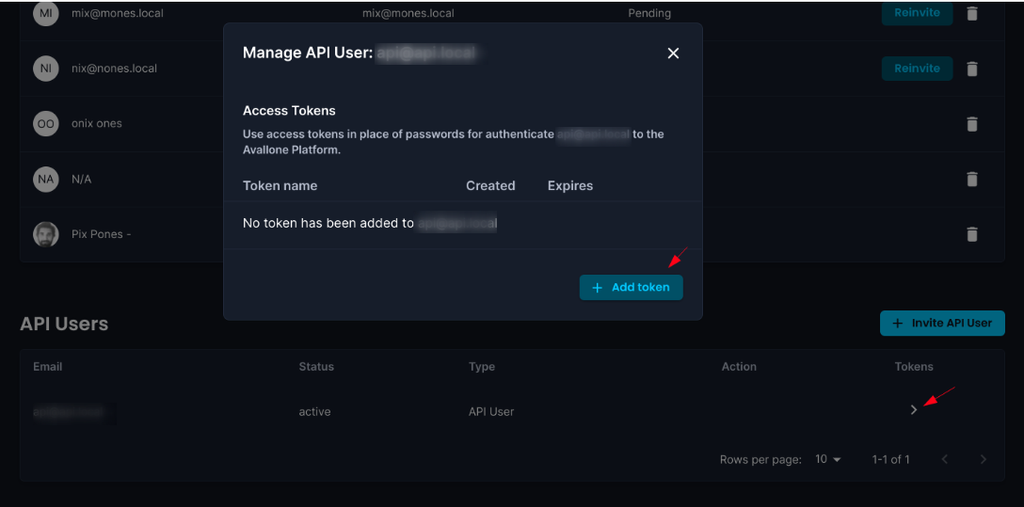
Task: Delete the nix@nones.local user row
Action: click(x=972, y=68)
